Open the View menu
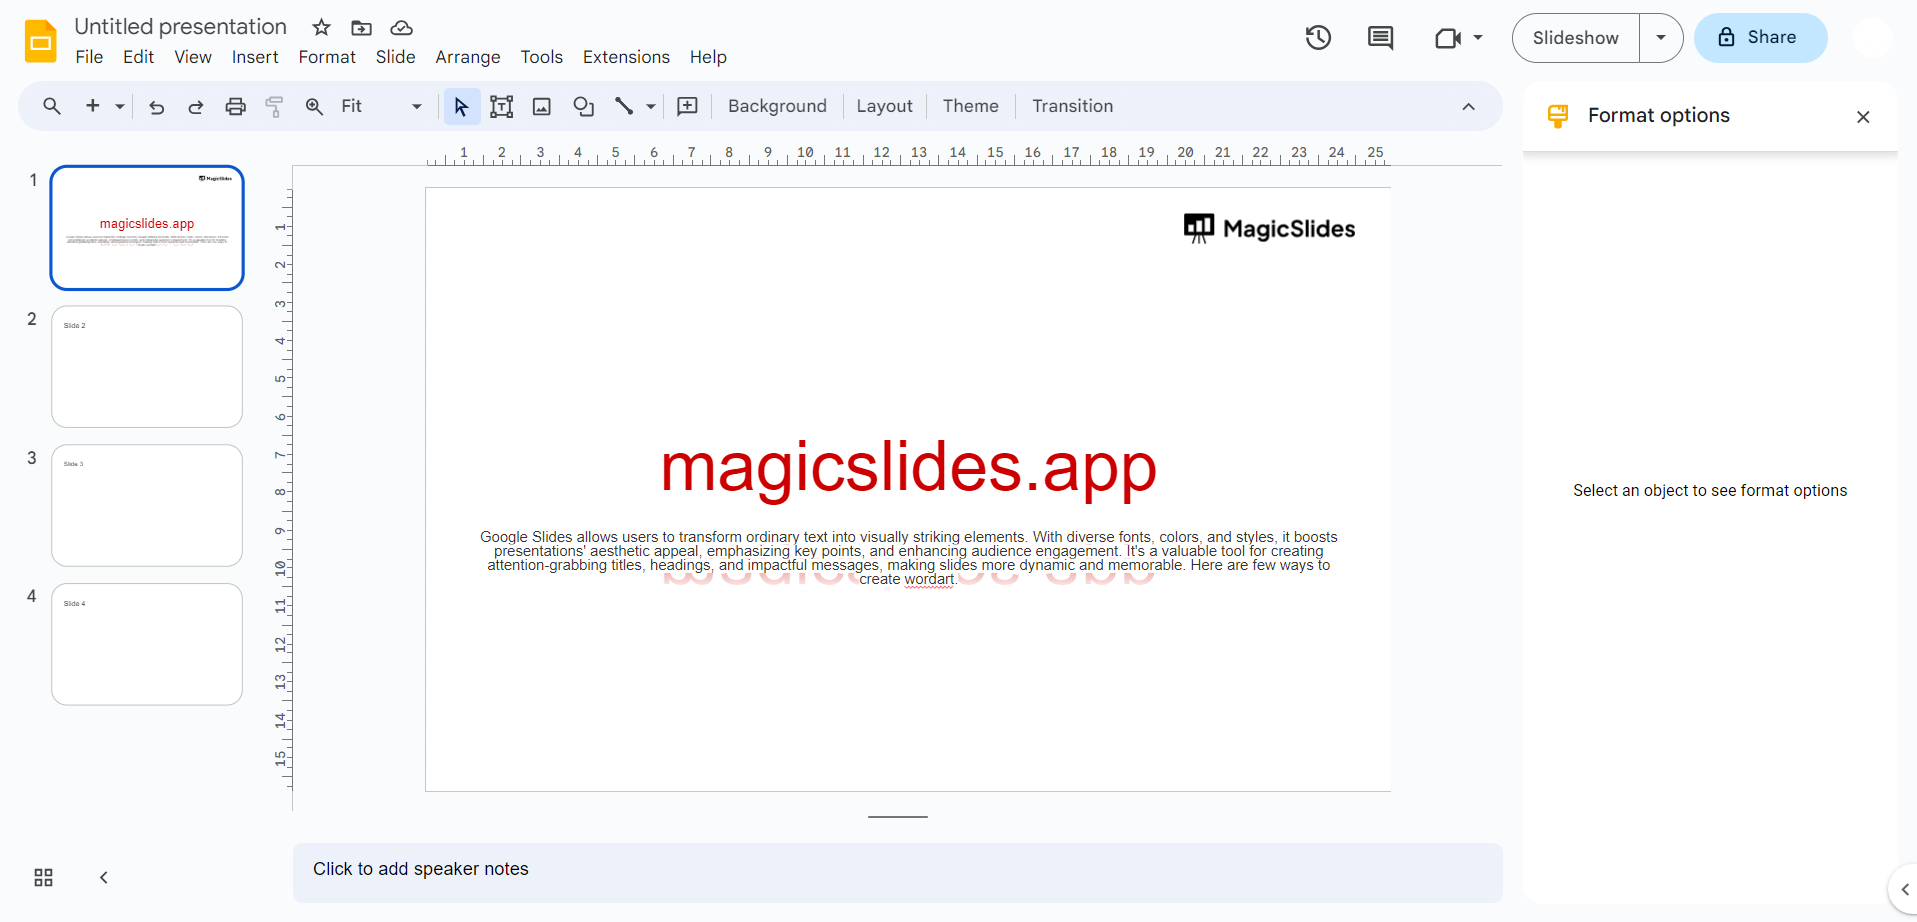 point(193,57)
